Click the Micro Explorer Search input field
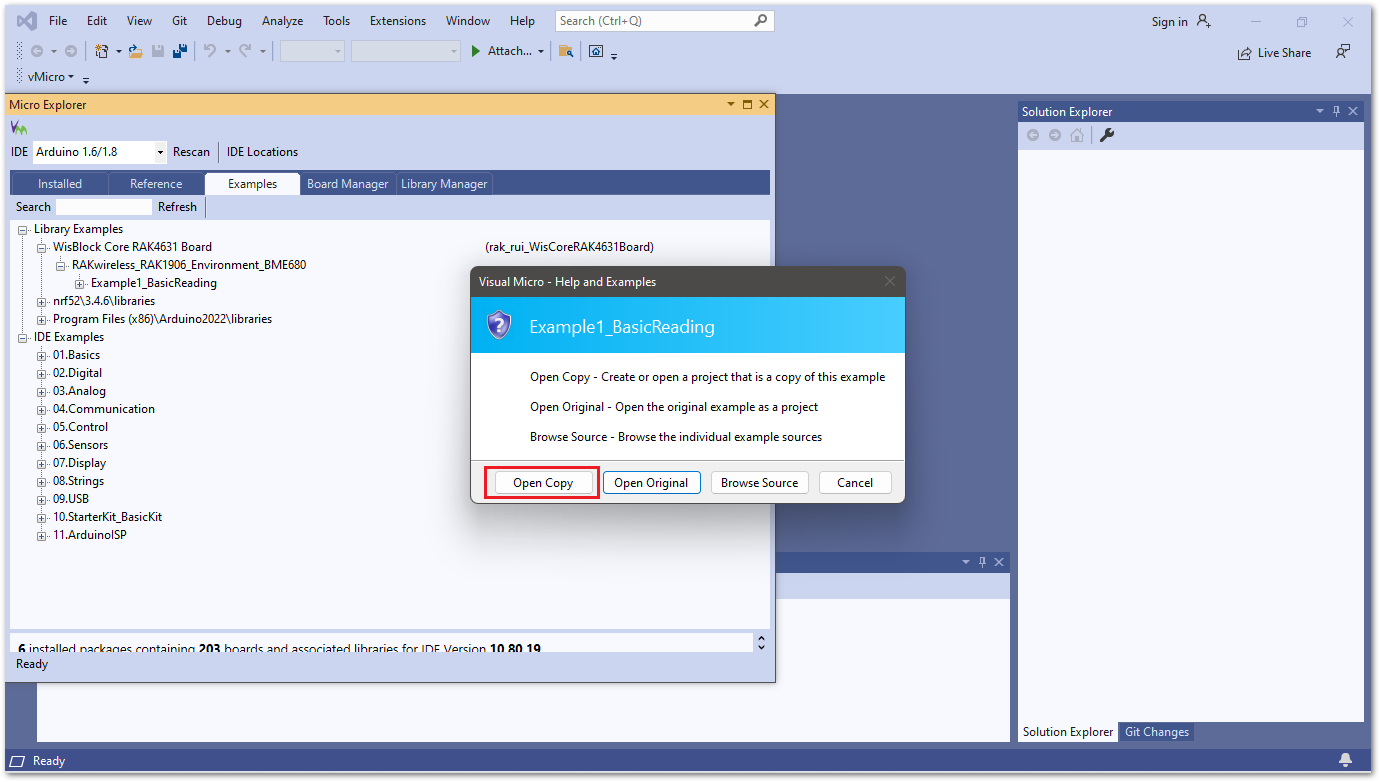The image size is (1380, 782). pos(104,207)
